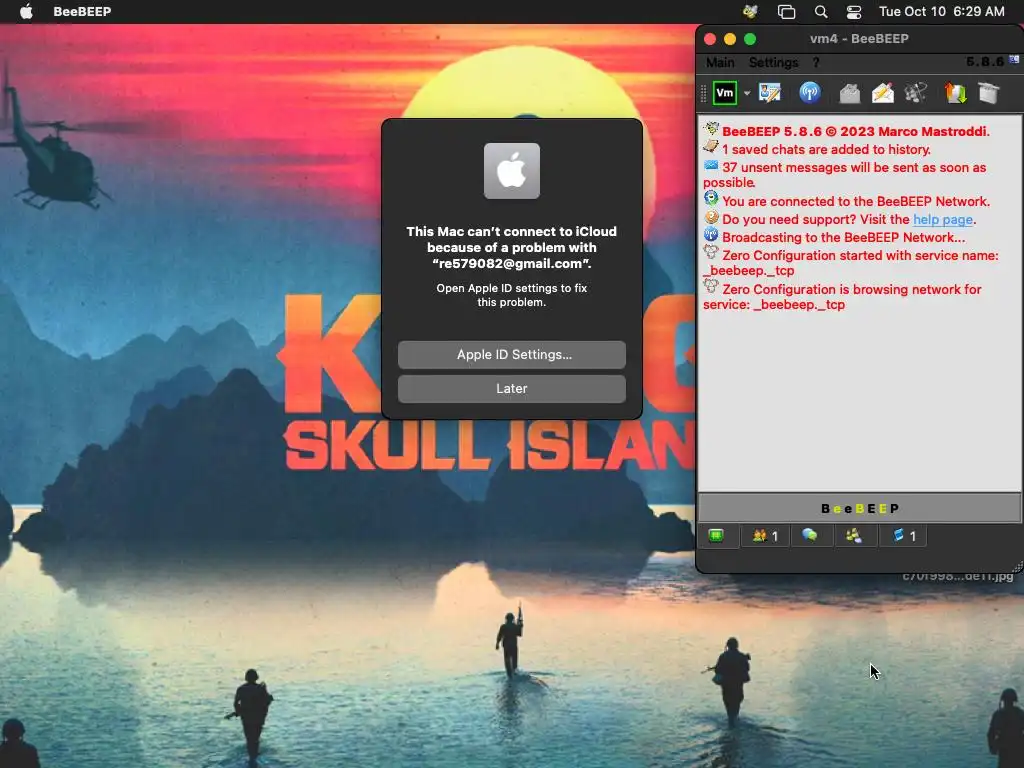Screen dimensions: 1024x768
Task: Click the window resize grip of BeeBEEP
Action: tap(1017, 566)
